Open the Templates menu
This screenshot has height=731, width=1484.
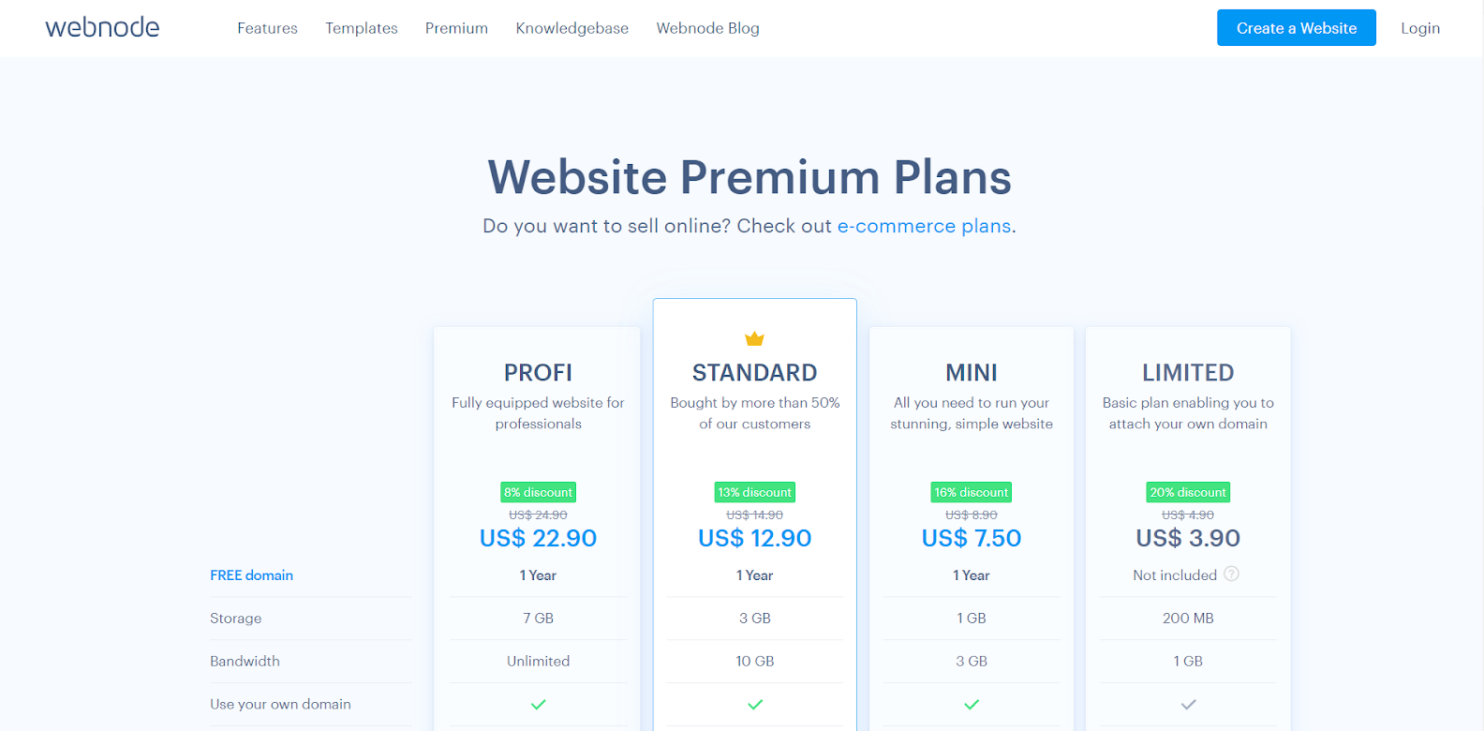coord(361,28)
